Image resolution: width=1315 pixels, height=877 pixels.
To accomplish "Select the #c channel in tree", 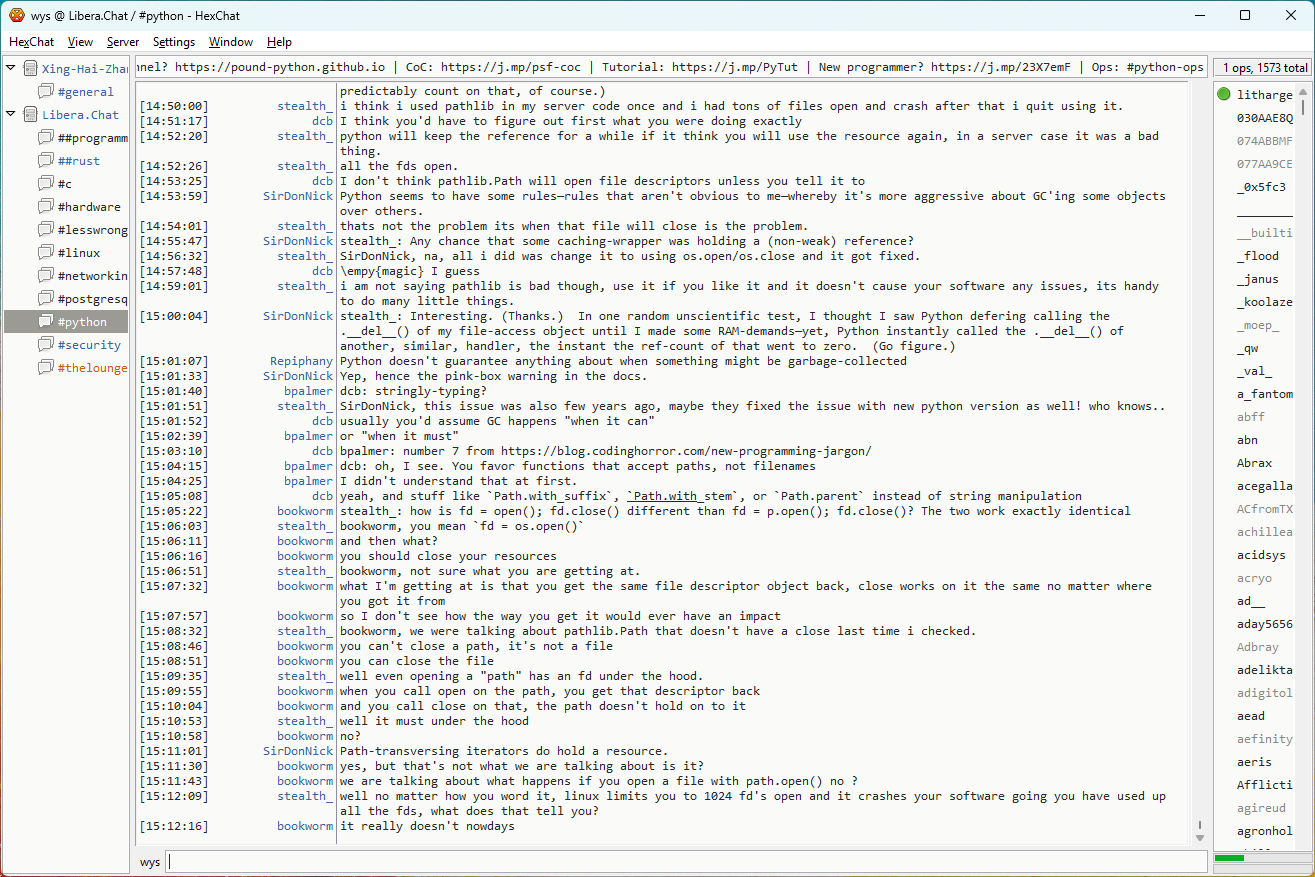I will tap(65, 184).
